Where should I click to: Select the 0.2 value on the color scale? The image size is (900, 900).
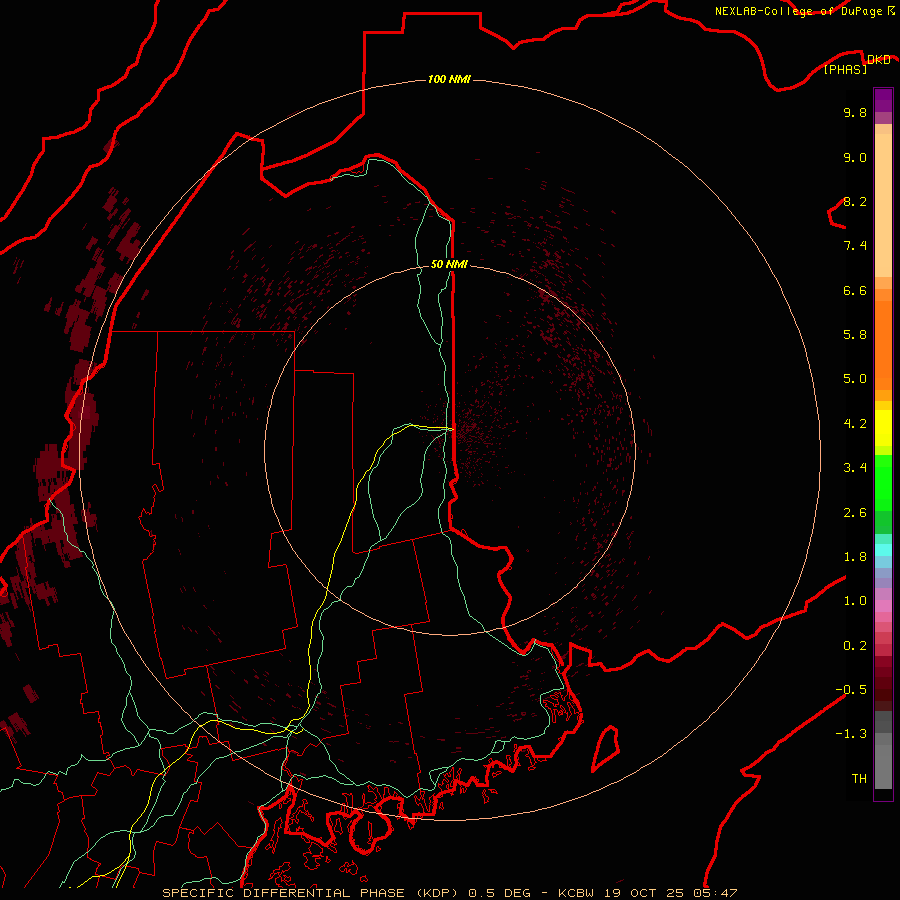[x=855, y=646]
